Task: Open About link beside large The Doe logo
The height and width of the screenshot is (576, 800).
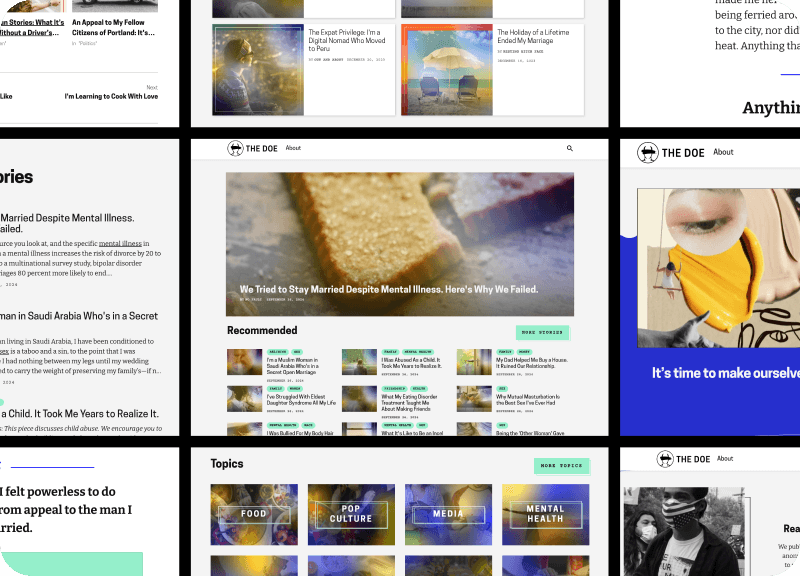Action: pyautogui.click(x=723, y=152)
